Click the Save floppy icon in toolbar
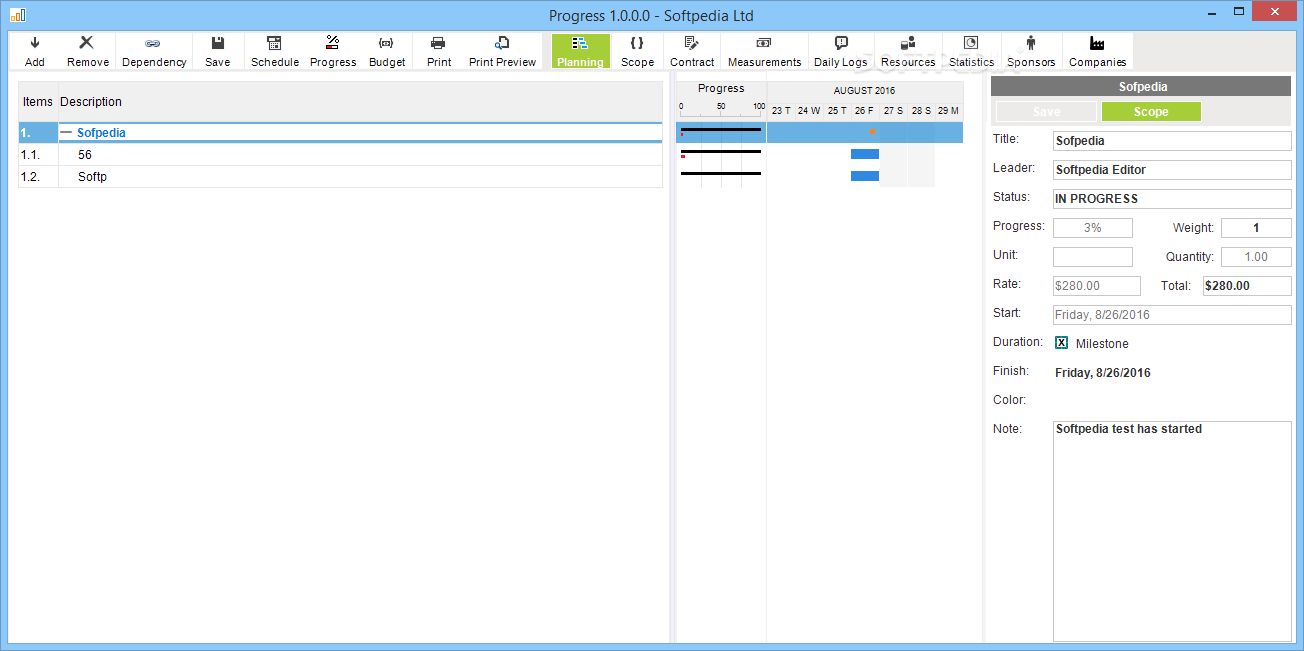Screen dimensions: 1304x651 coord(217,51)
